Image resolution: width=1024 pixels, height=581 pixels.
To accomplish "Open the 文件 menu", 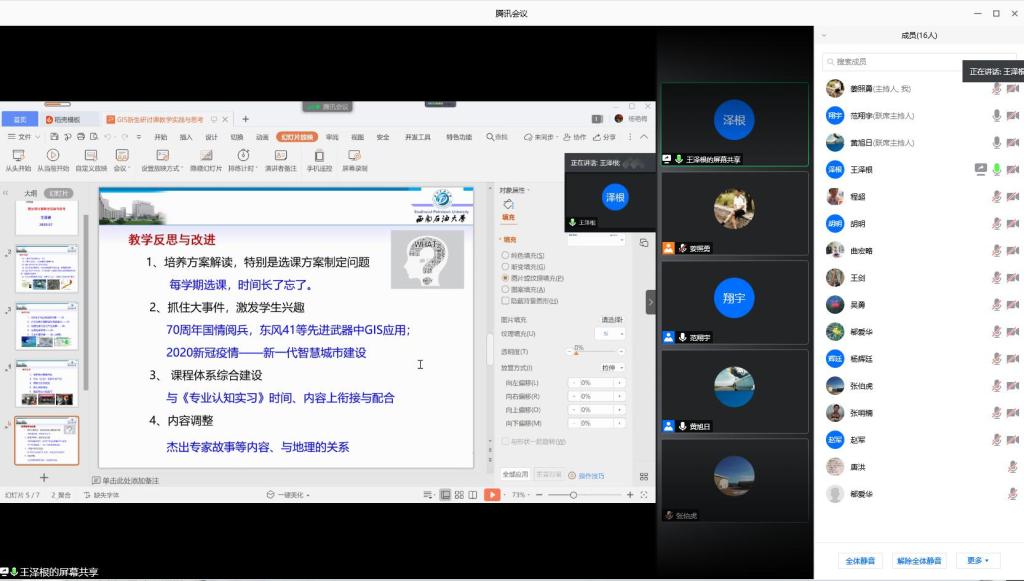I will pyautogui.click(x=22, y=135).
